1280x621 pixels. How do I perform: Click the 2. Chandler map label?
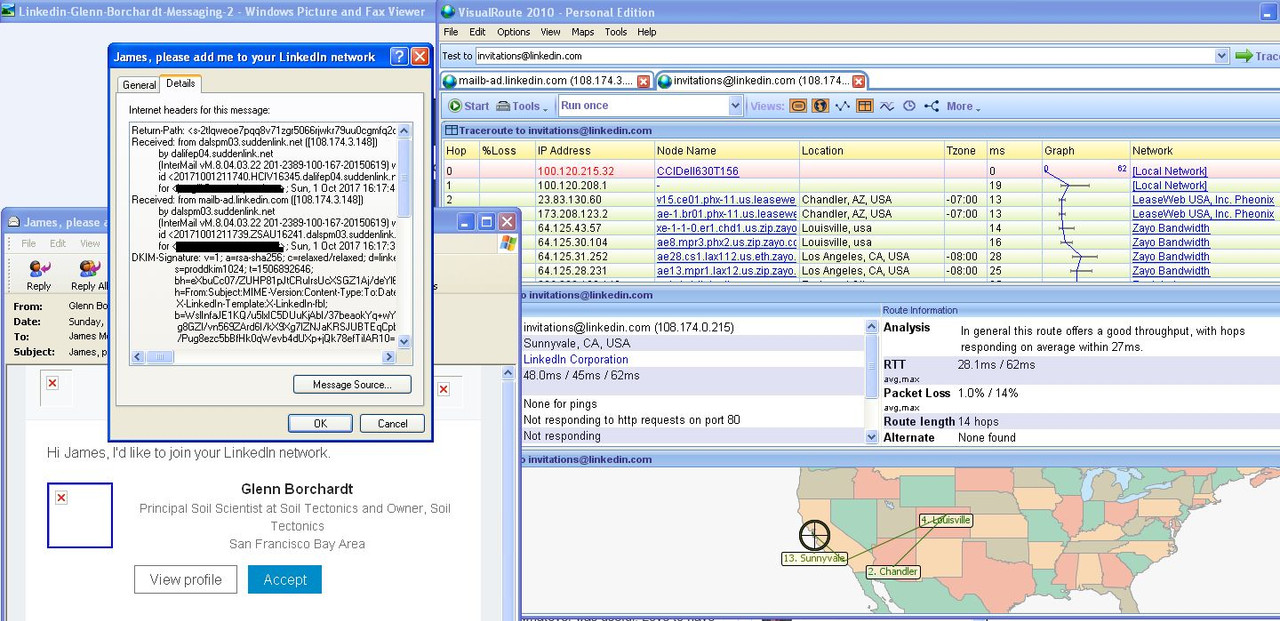click(x=893, y=571)
